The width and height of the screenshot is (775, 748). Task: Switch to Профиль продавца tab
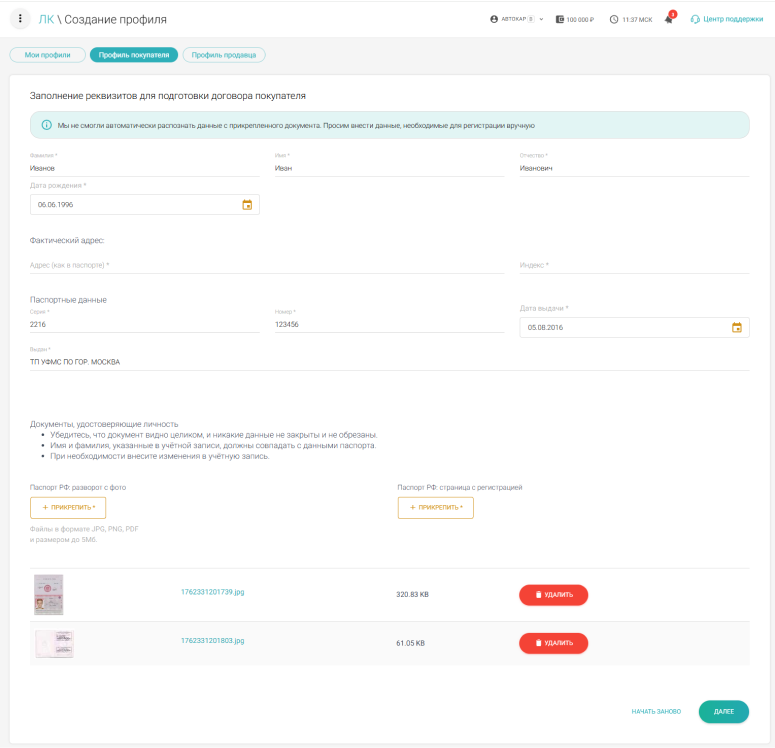point(223,55)
